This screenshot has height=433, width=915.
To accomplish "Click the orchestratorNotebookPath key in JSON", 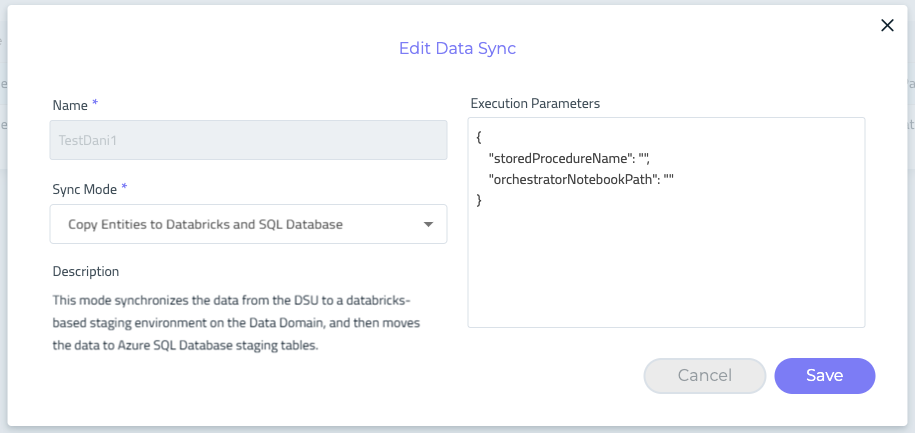I will pyautogui.click(x=572, y=179).
